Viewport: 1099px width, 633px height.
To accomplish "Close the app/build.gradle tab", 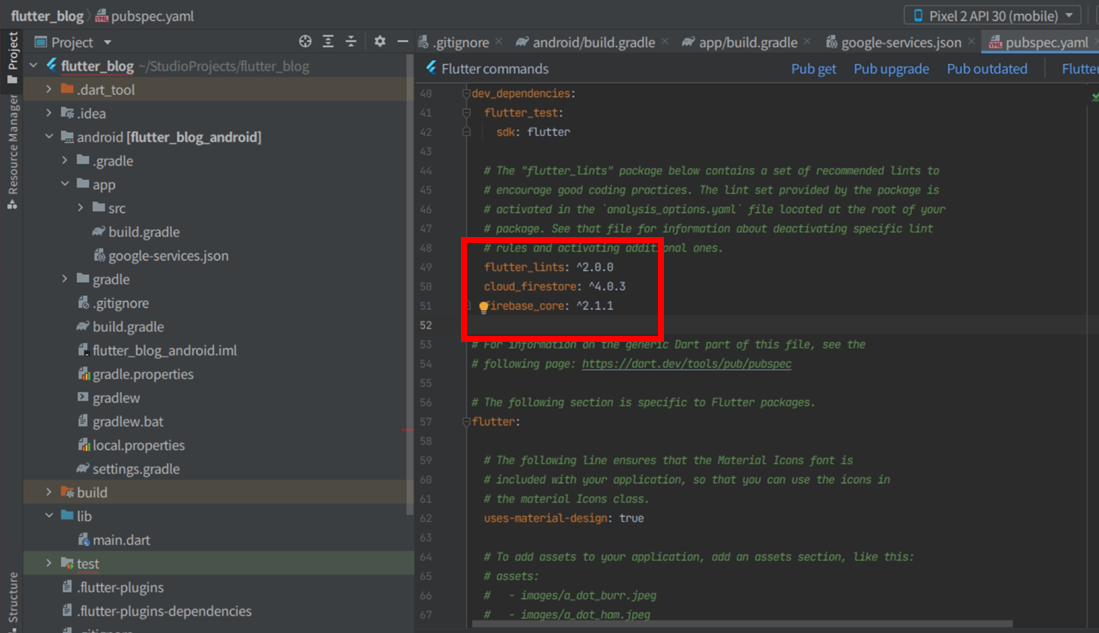I will click(807, 42).
